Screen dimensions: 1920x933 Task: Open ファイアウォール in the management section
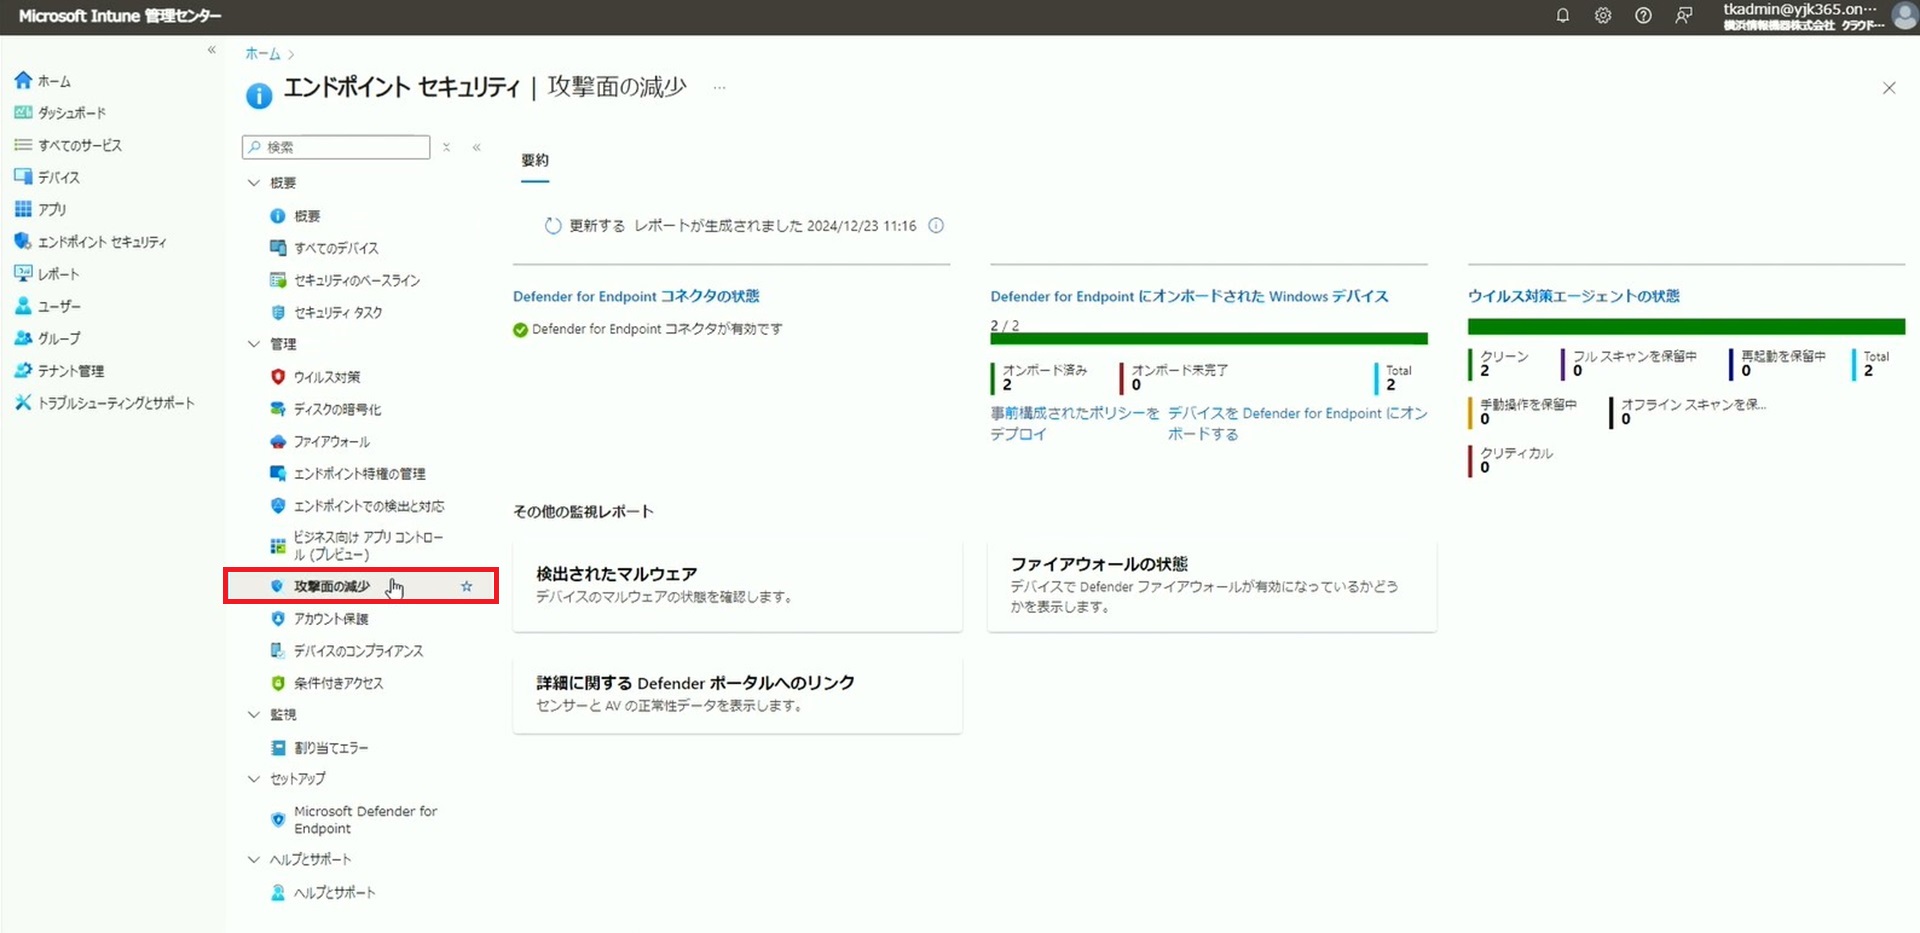pos(319,441)
